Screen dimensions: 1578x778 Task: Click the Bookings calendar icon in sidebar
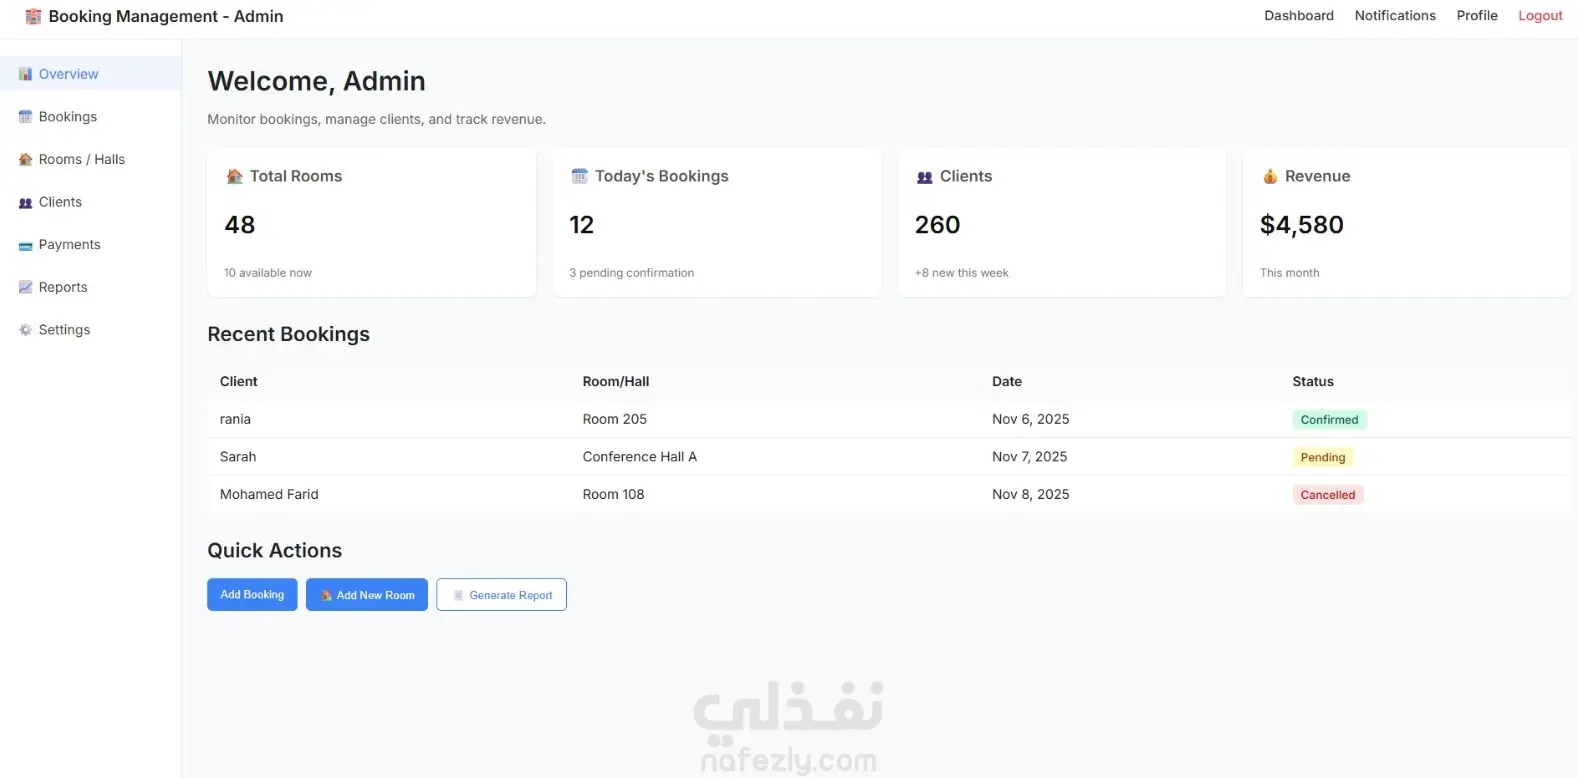(25, 117)
